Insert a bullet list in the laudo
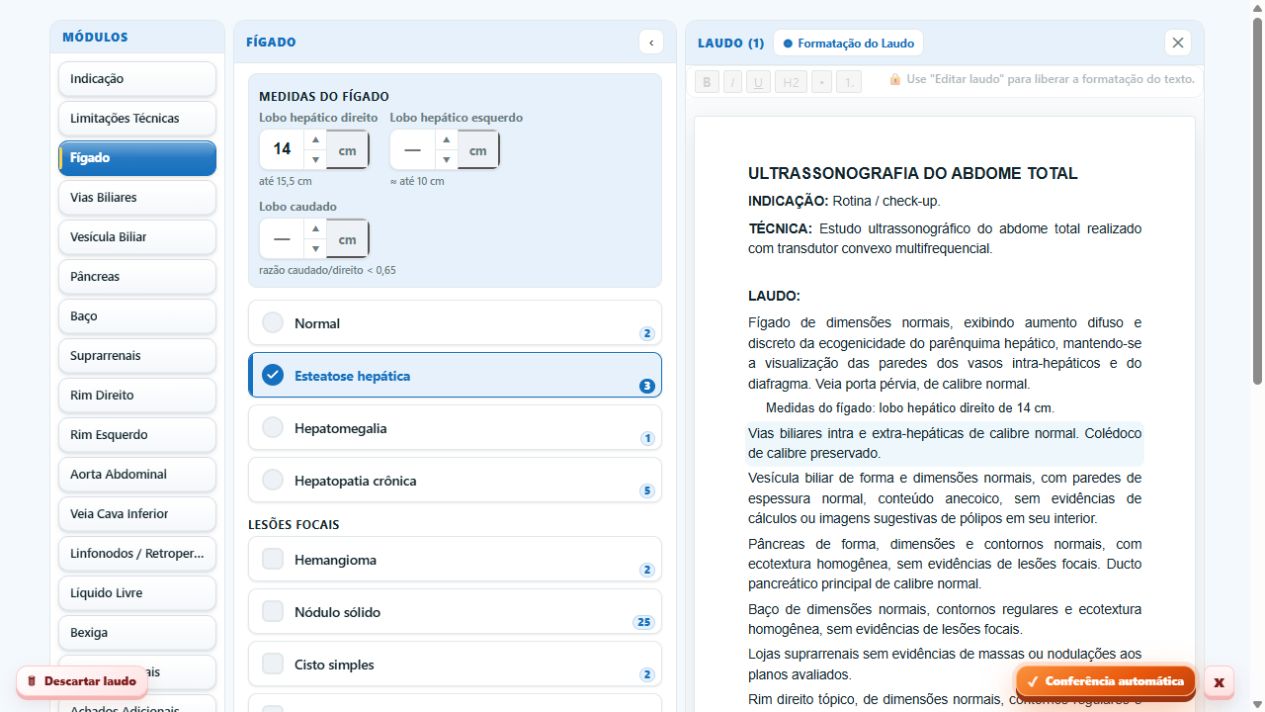This screenshot has width=1265, height=712. [821, 82]
